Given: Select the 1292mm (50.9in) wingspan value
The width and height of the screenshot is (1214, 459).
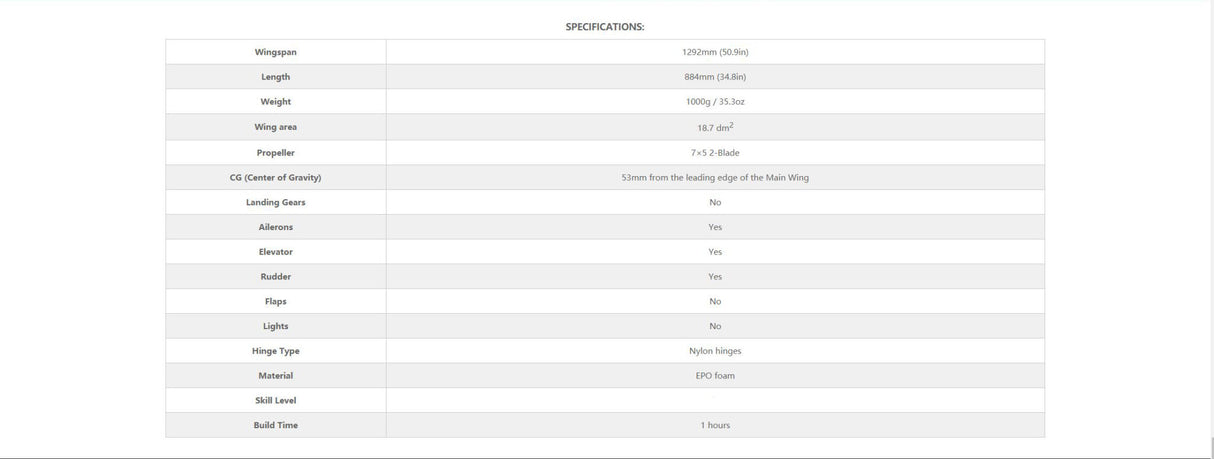Looking at the screenshot, I should pyautogui.click(x=715, y=52).
